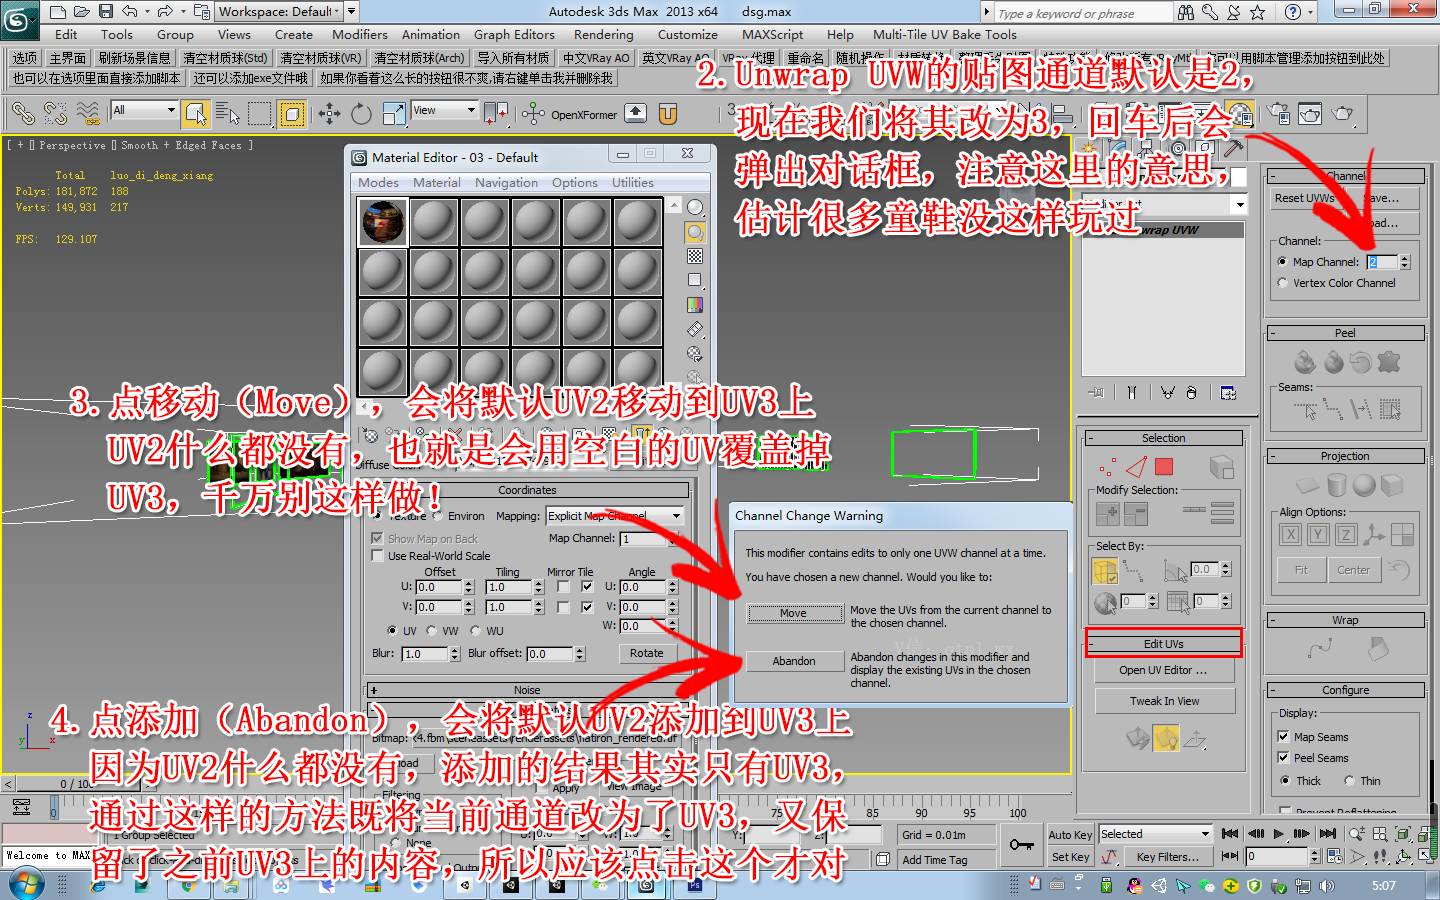Select Cylindrical Map projection icon
Screen dimensions: 1440x900
[x=1336, y=485]
